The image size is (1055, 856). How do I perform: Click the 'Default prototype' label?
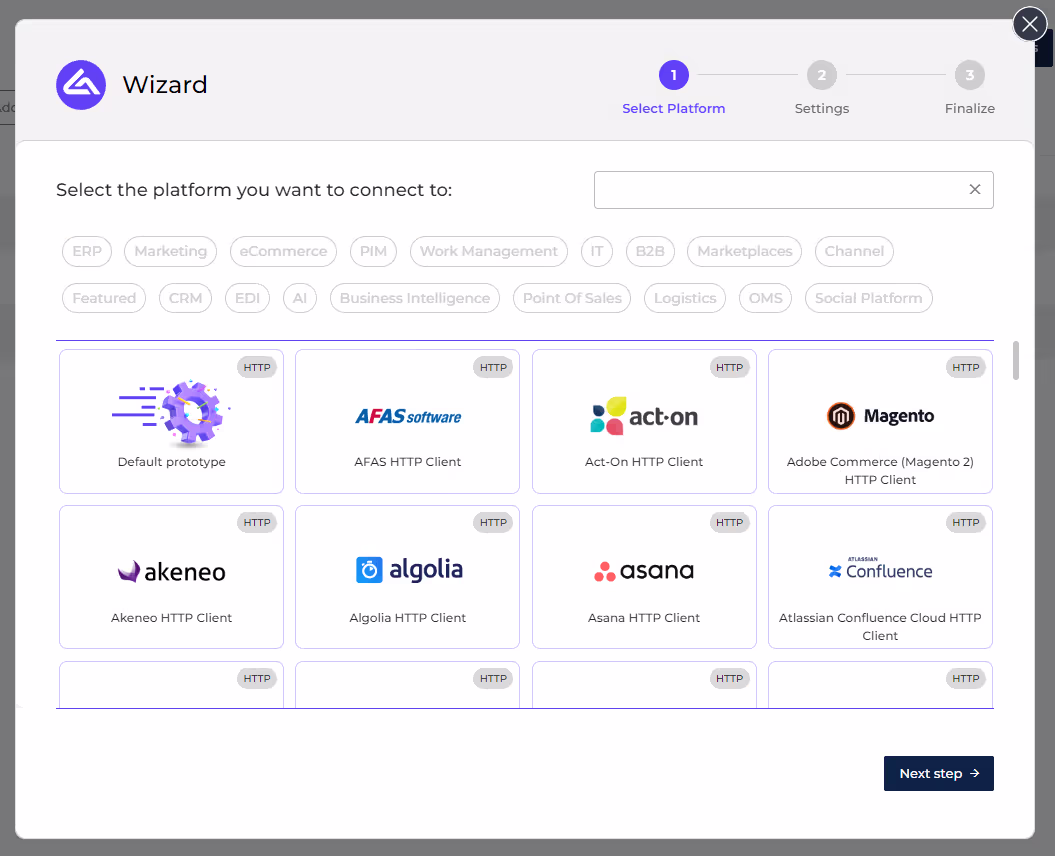pos(172,462)
